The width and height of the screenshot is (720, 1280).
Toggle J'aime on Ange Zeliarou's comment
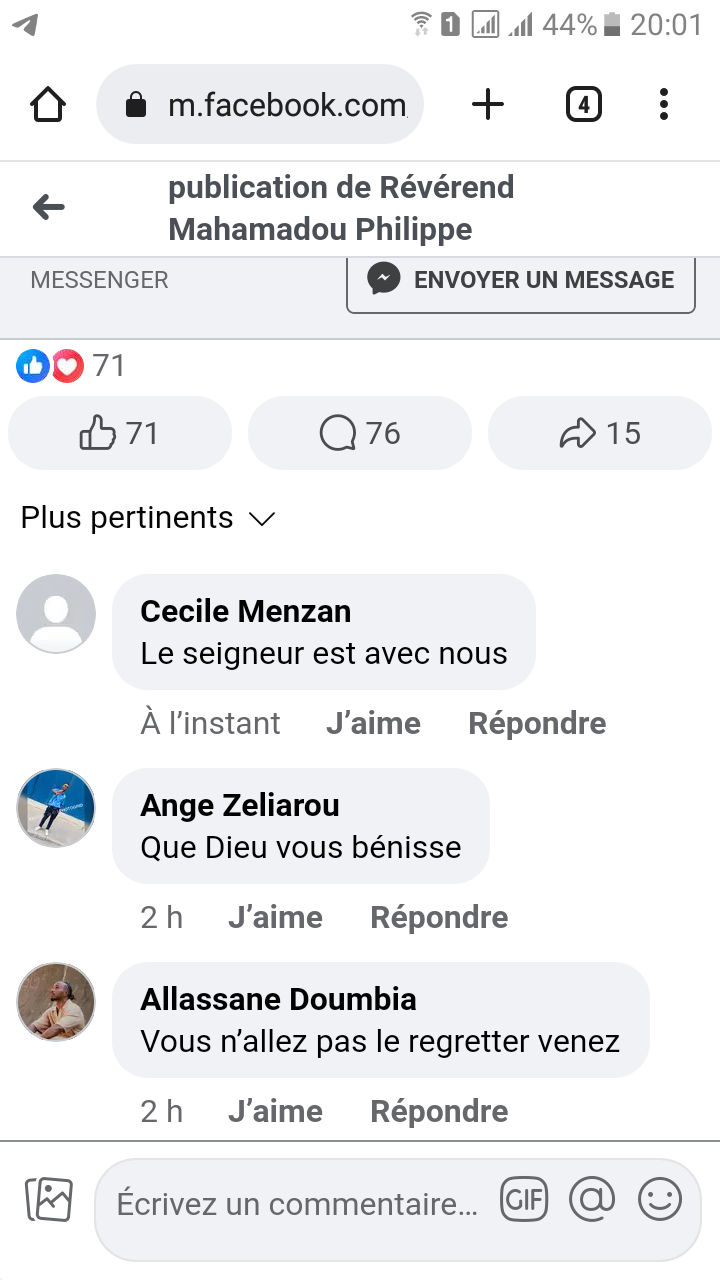275,917
